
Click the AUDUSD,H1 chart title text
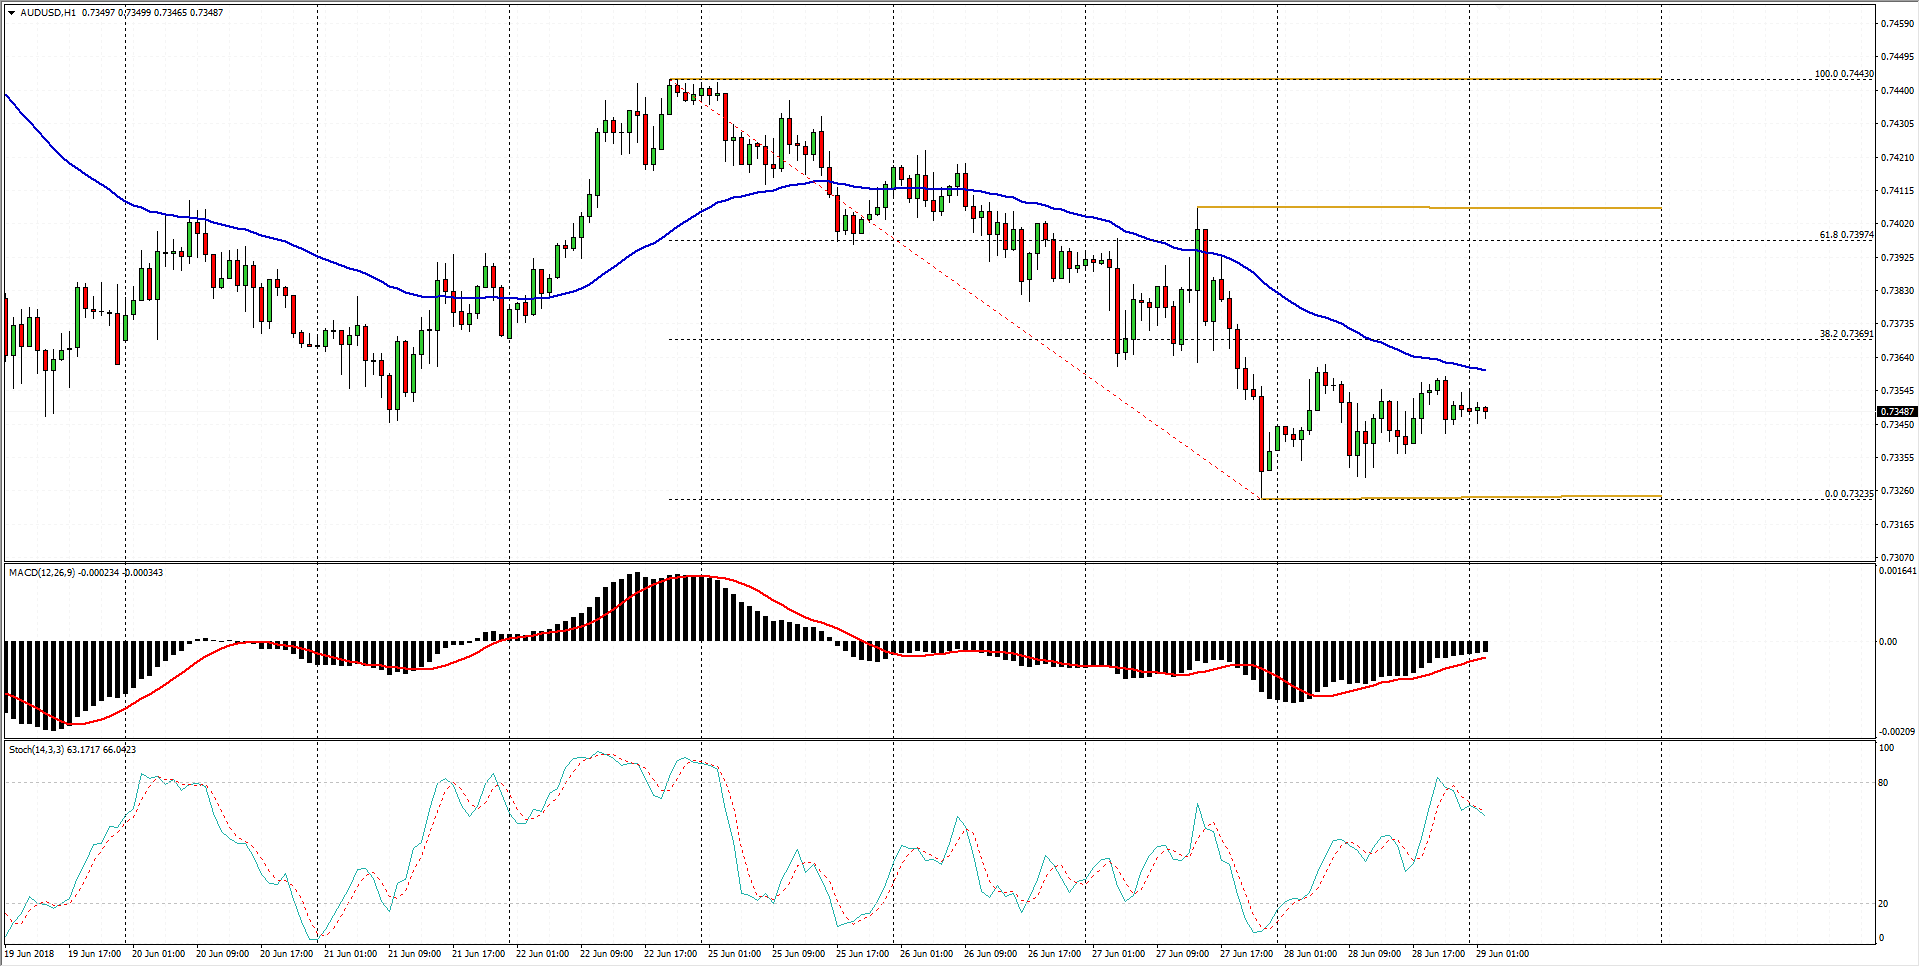click(47, 13)
